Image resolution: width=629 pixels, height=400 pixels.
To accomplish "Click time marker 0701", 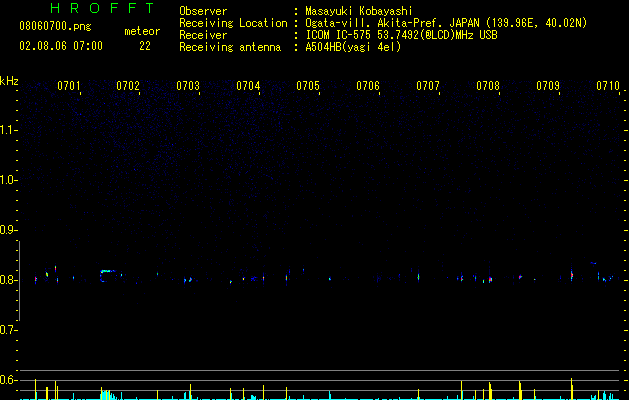I will pyautogui.click(x=69, y=85).
